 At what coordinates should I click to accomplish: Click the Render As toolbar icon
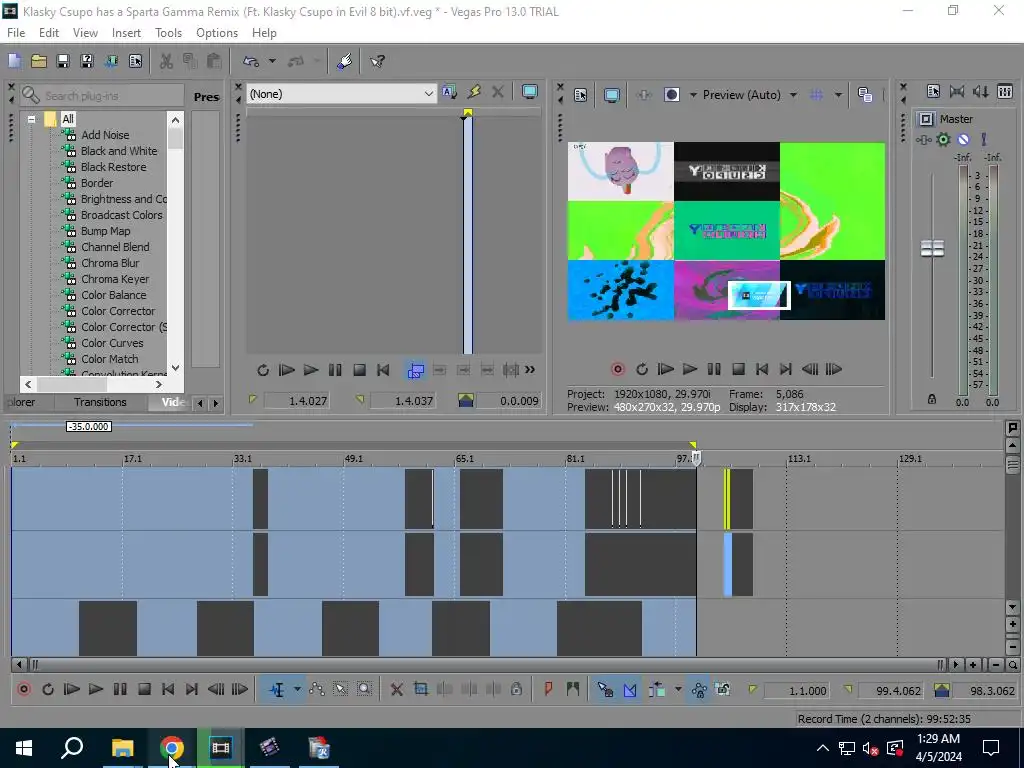111,61
